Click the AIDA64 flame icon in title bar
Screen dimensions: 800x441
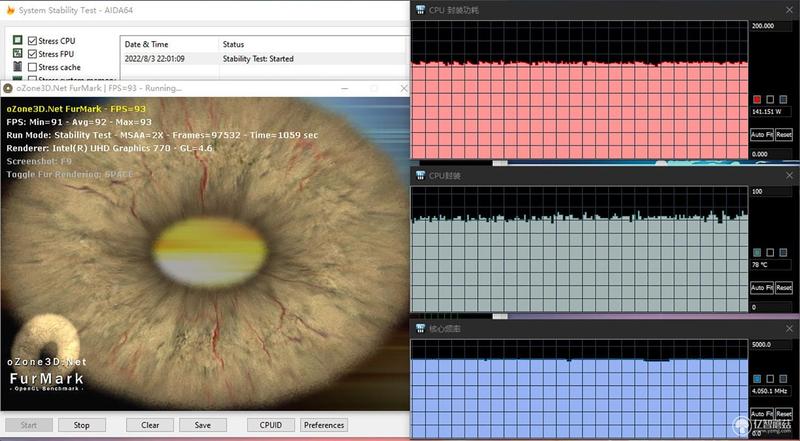click(x=10, y=10)
